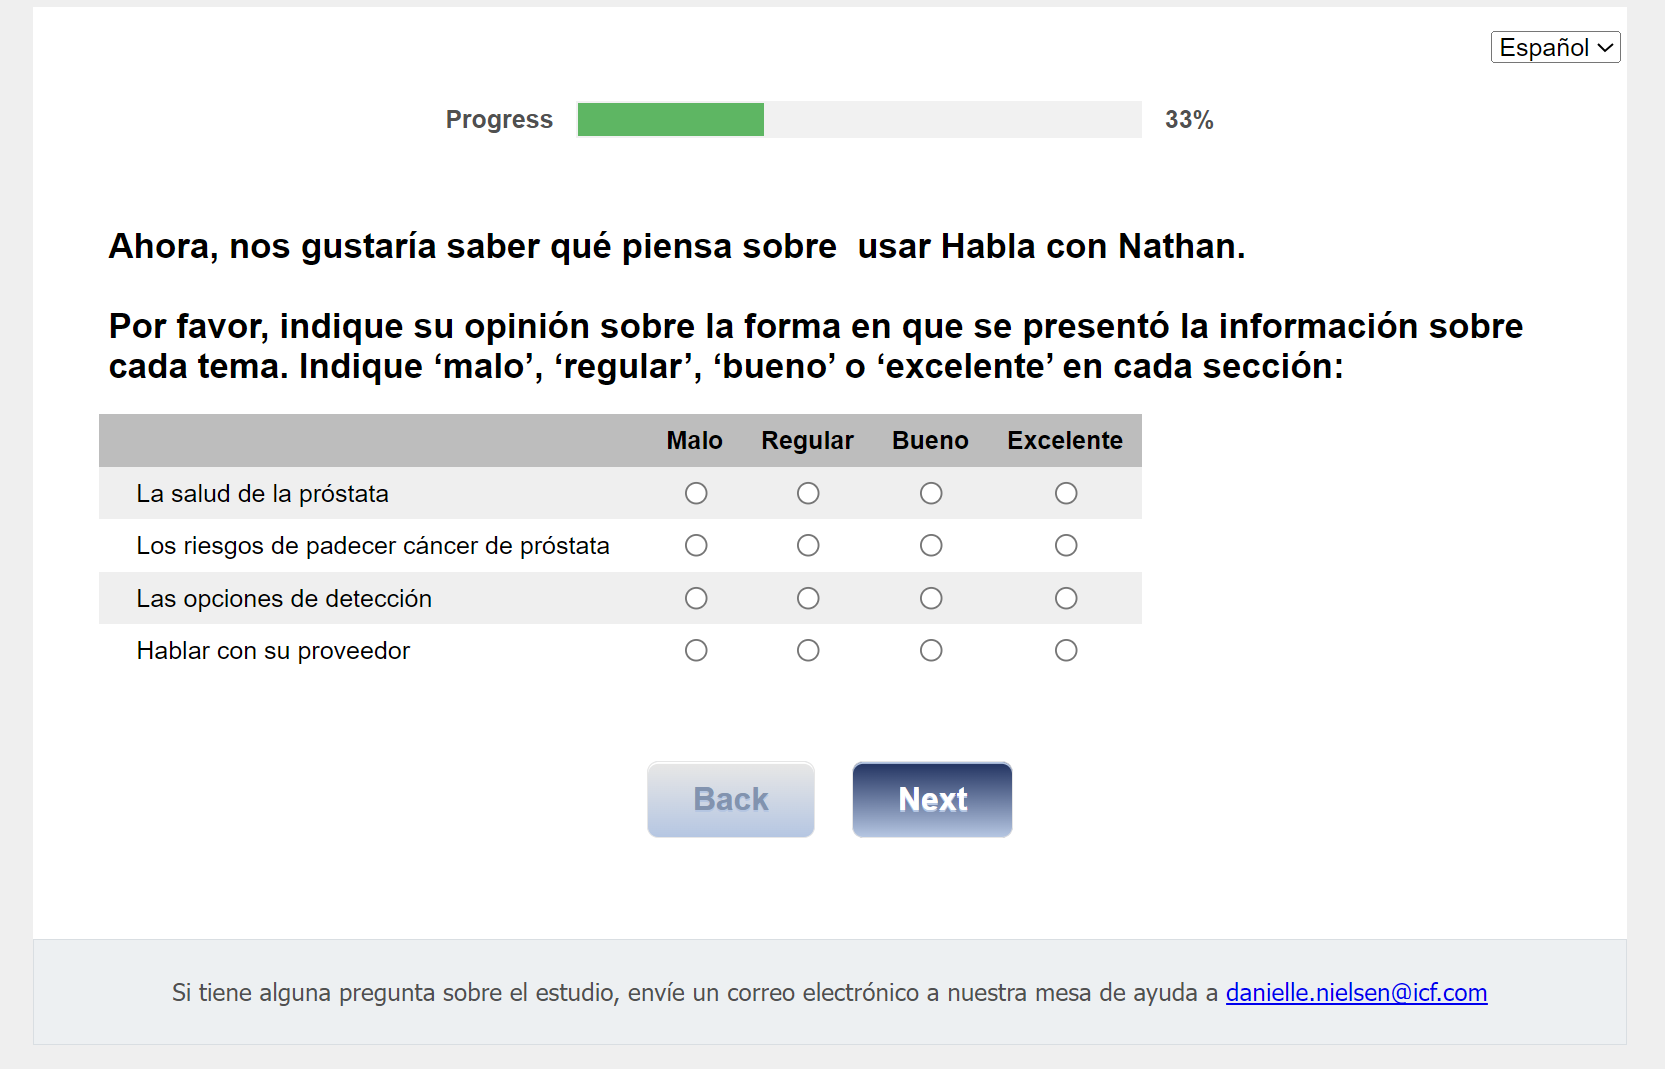Choose Malo for 'Hablar con su proveedor'
The width and height of the screenshot is (1665, 1069).
tap(696, 650)
